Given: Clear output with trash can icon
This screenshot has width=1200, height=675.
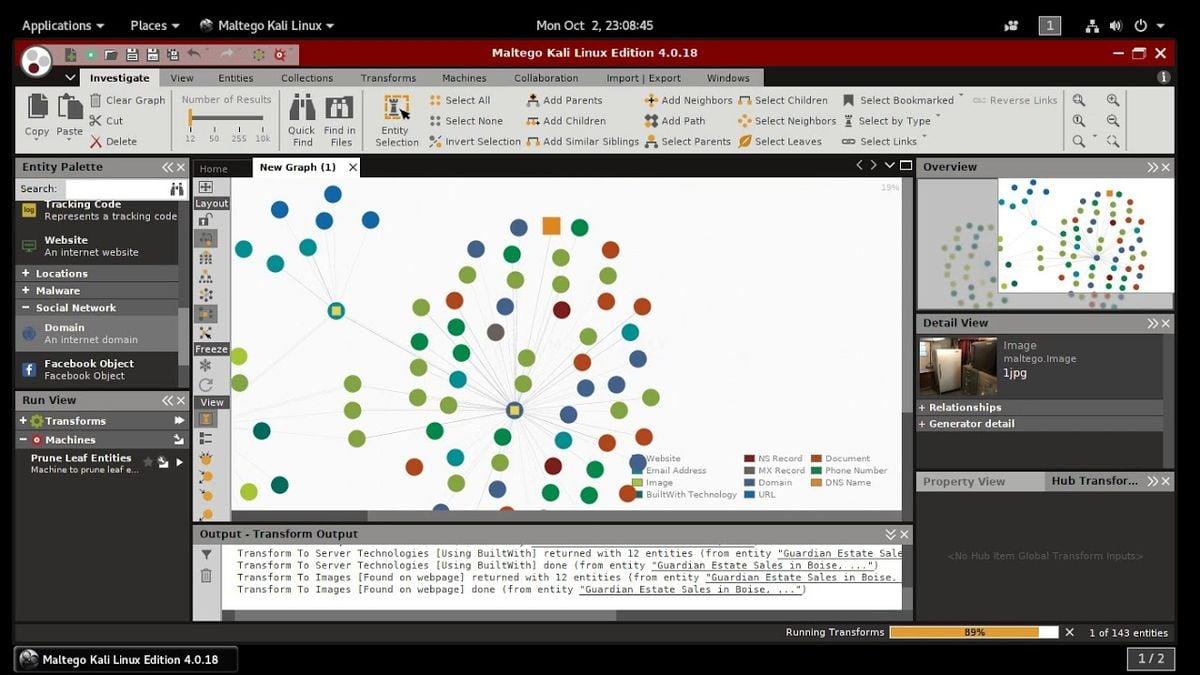Looking at the screenshot, I should [x=206, y=575].
